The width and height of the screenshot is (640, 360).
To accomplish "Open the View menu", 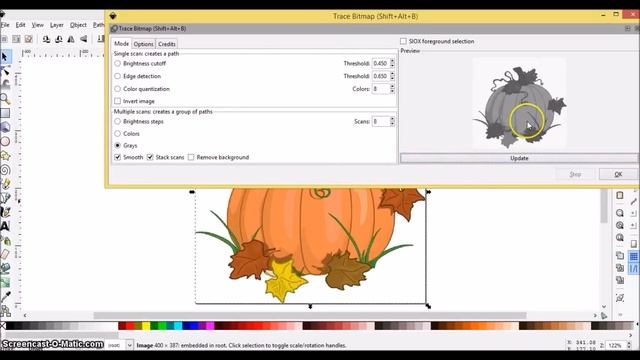I will click(x=38, y=25).
